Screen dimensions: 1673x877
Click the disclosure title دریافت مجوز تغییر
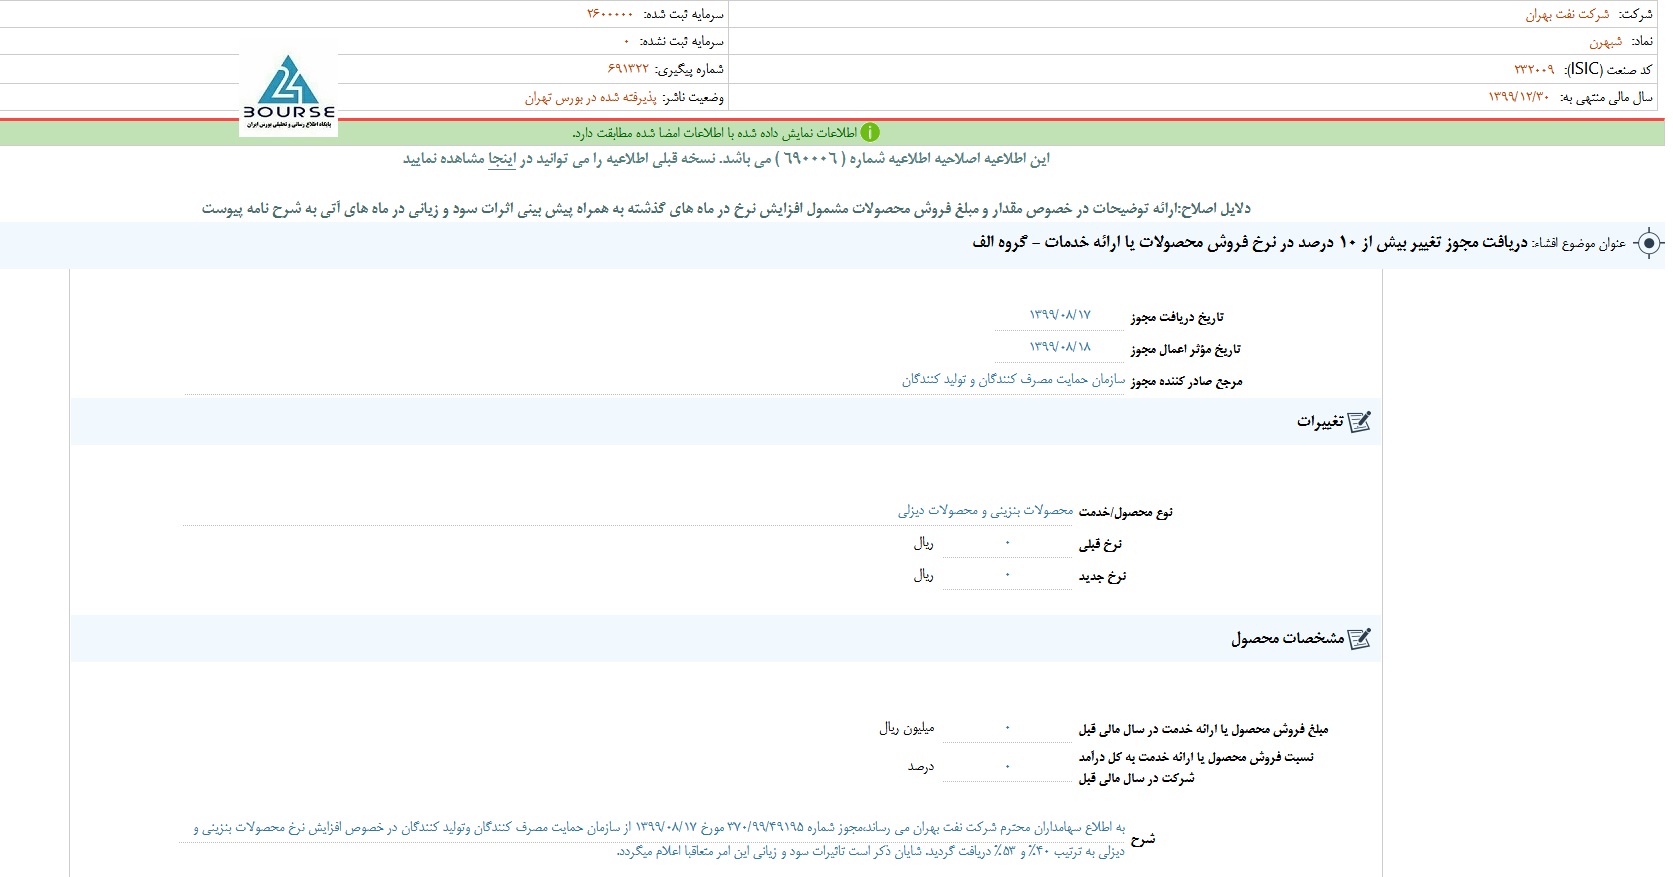(1250, 243)
